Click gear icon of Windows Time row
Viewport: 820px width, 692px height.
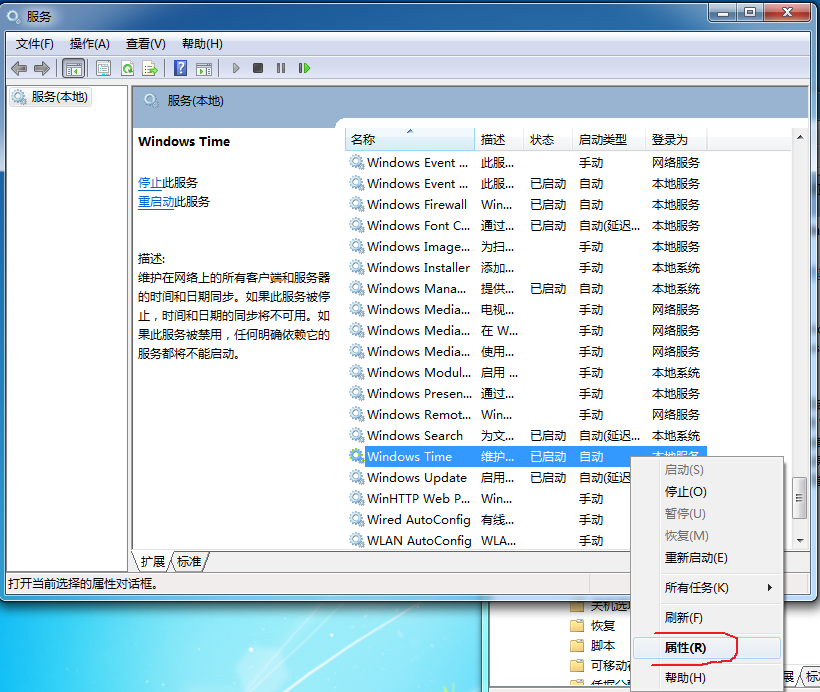click(357, 456)
